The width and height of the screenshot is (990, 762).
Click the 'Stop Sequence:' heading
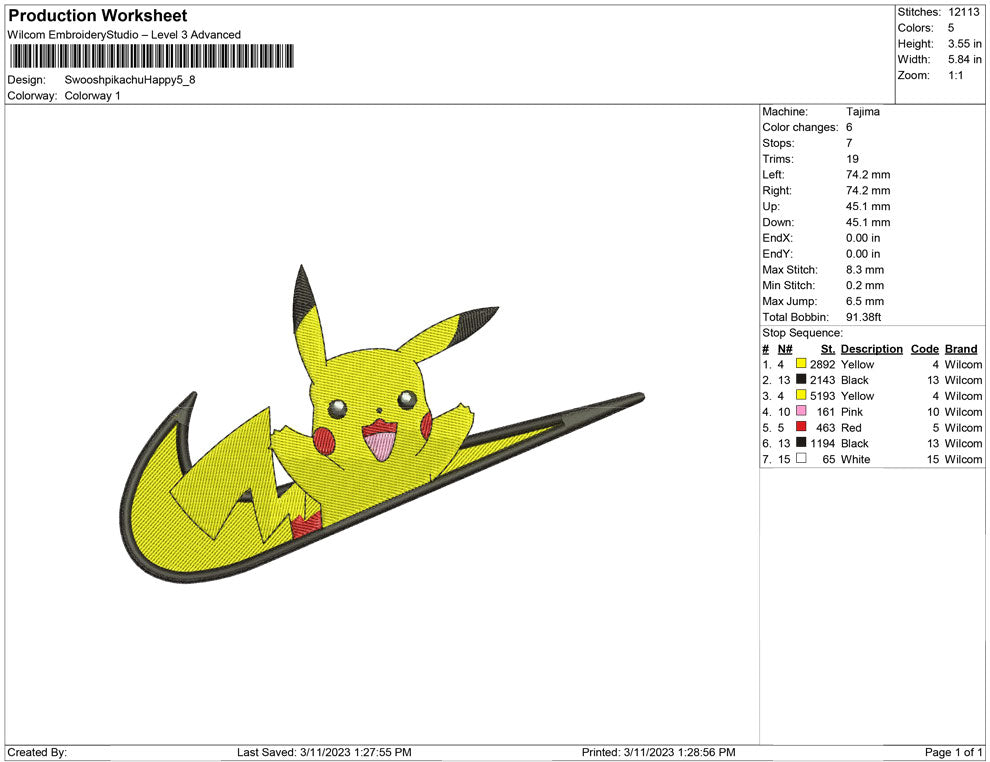pyautogui.click(x=802, y=333)
